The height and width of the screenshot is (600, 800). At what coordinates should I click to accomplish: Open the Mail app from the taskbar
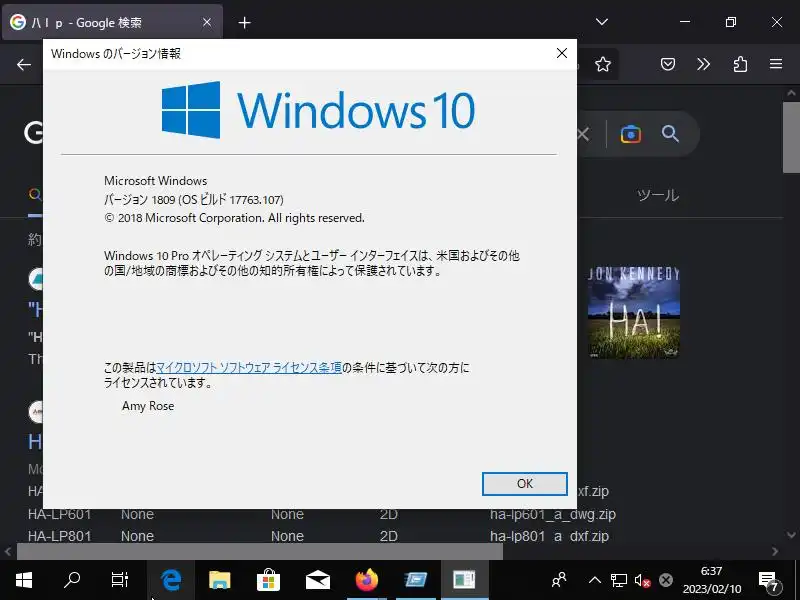click(317, 580)
